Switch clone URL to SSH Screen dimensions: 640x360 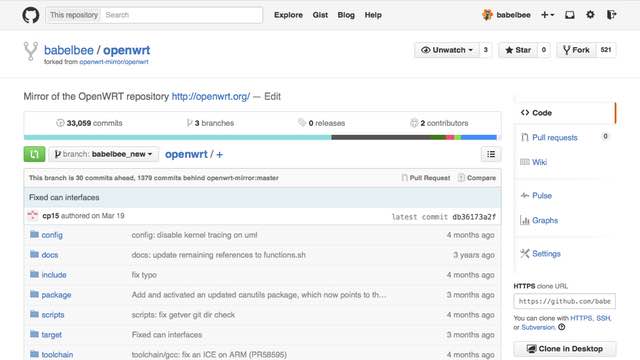point(603,318)
